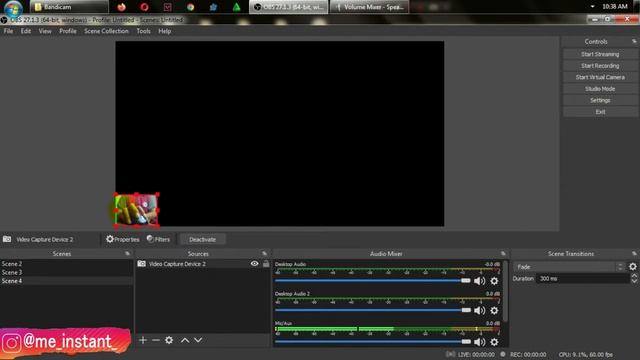Viewport: 640px width, 360px height.
Task: Select Video Capture Device 2 source row
Action: pyautogui.click(x=203, y=264)
